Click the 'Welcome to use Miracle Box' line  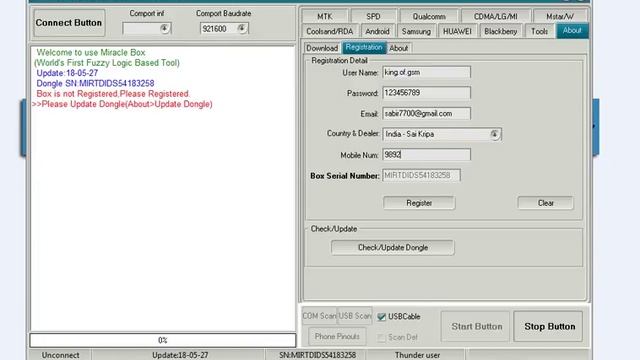[x=91, y=53]
